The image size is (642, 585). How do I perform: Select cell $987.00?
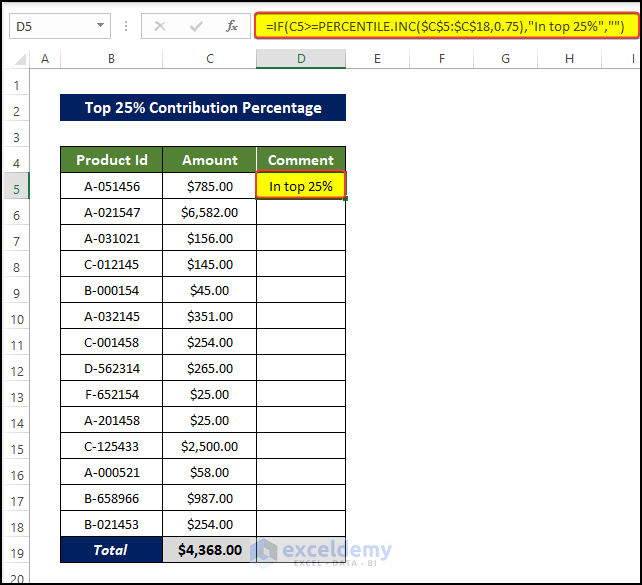210,498
